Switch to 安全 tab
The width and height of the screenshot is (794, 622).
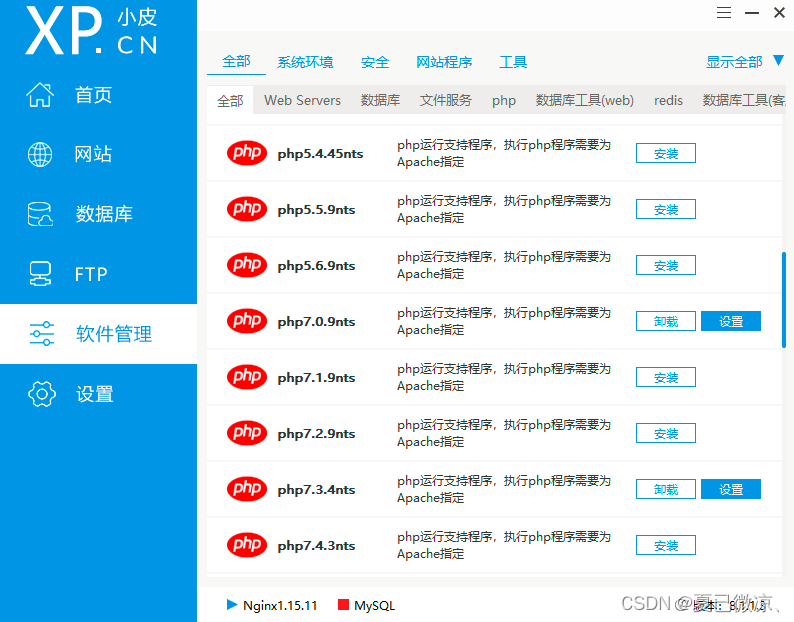point(375,62)
